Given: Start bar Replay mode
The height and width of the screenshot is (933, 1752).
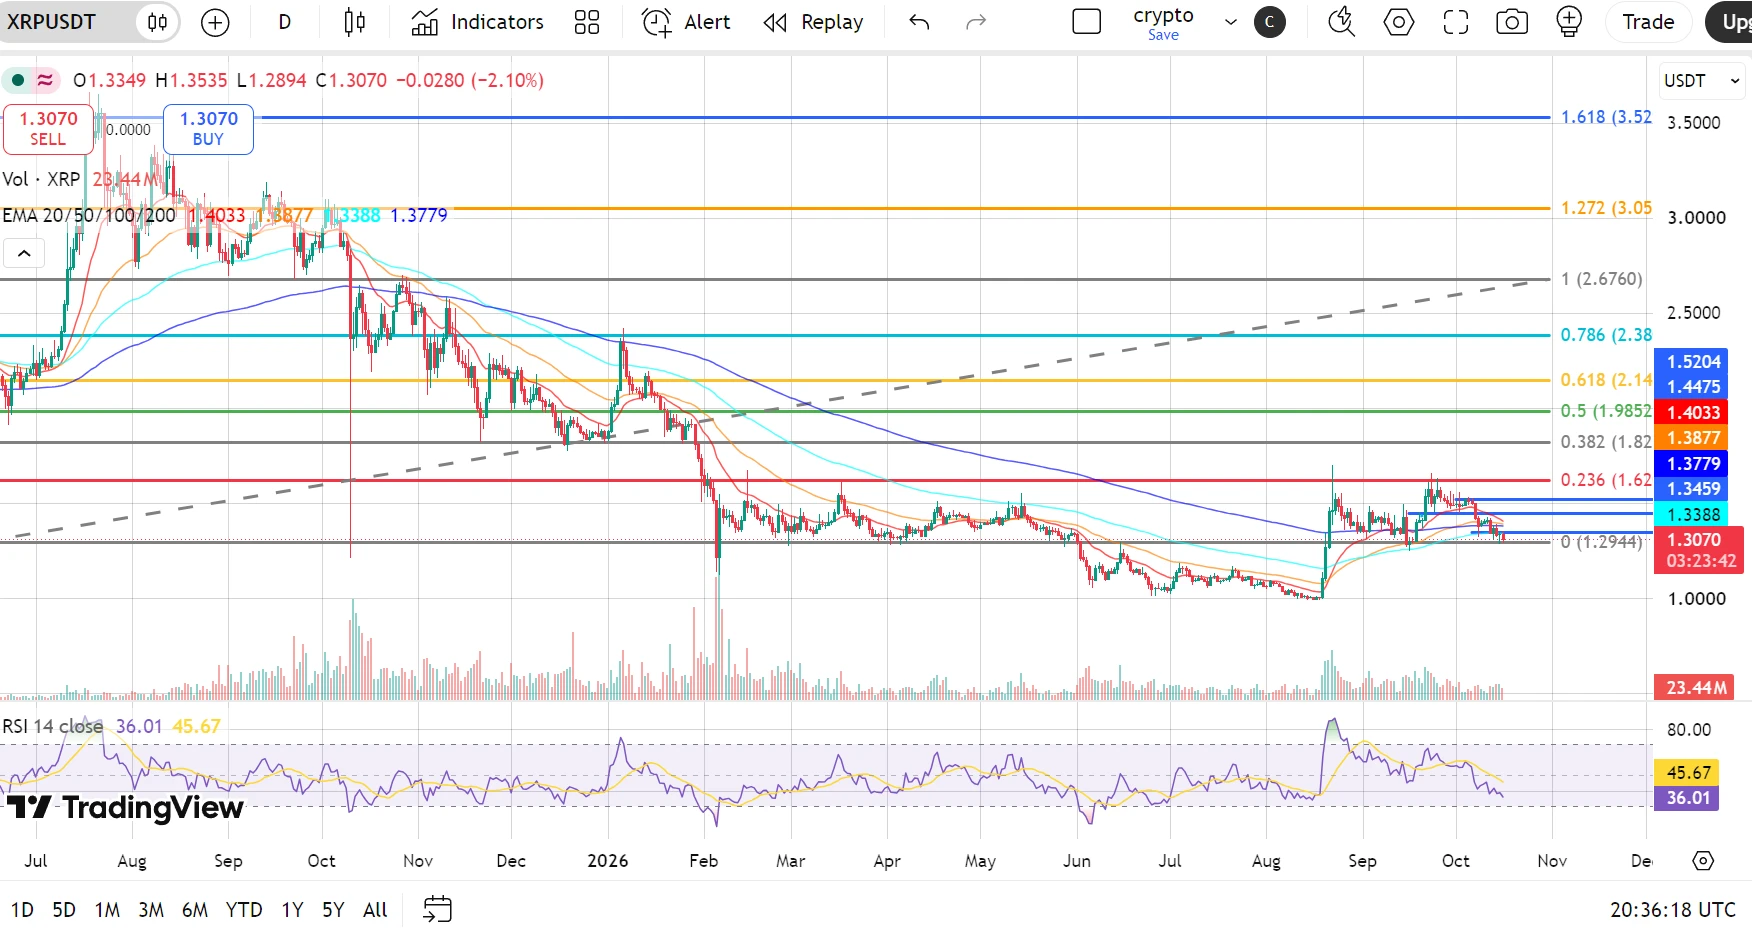Looking at the screenshot, I should click(813, 22).
